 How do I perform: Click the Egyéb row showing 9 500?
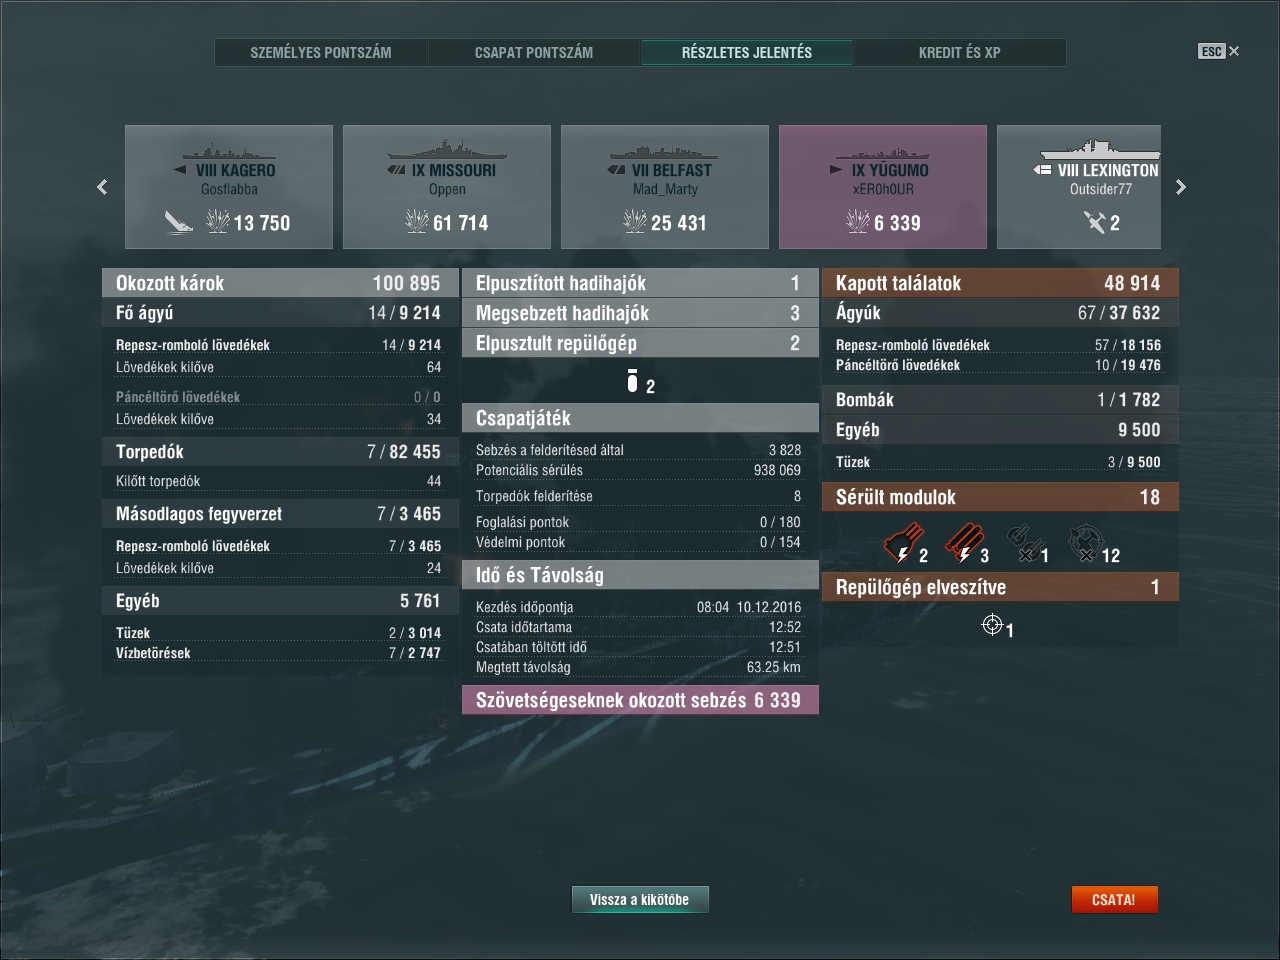click(x=1000, y=430)
